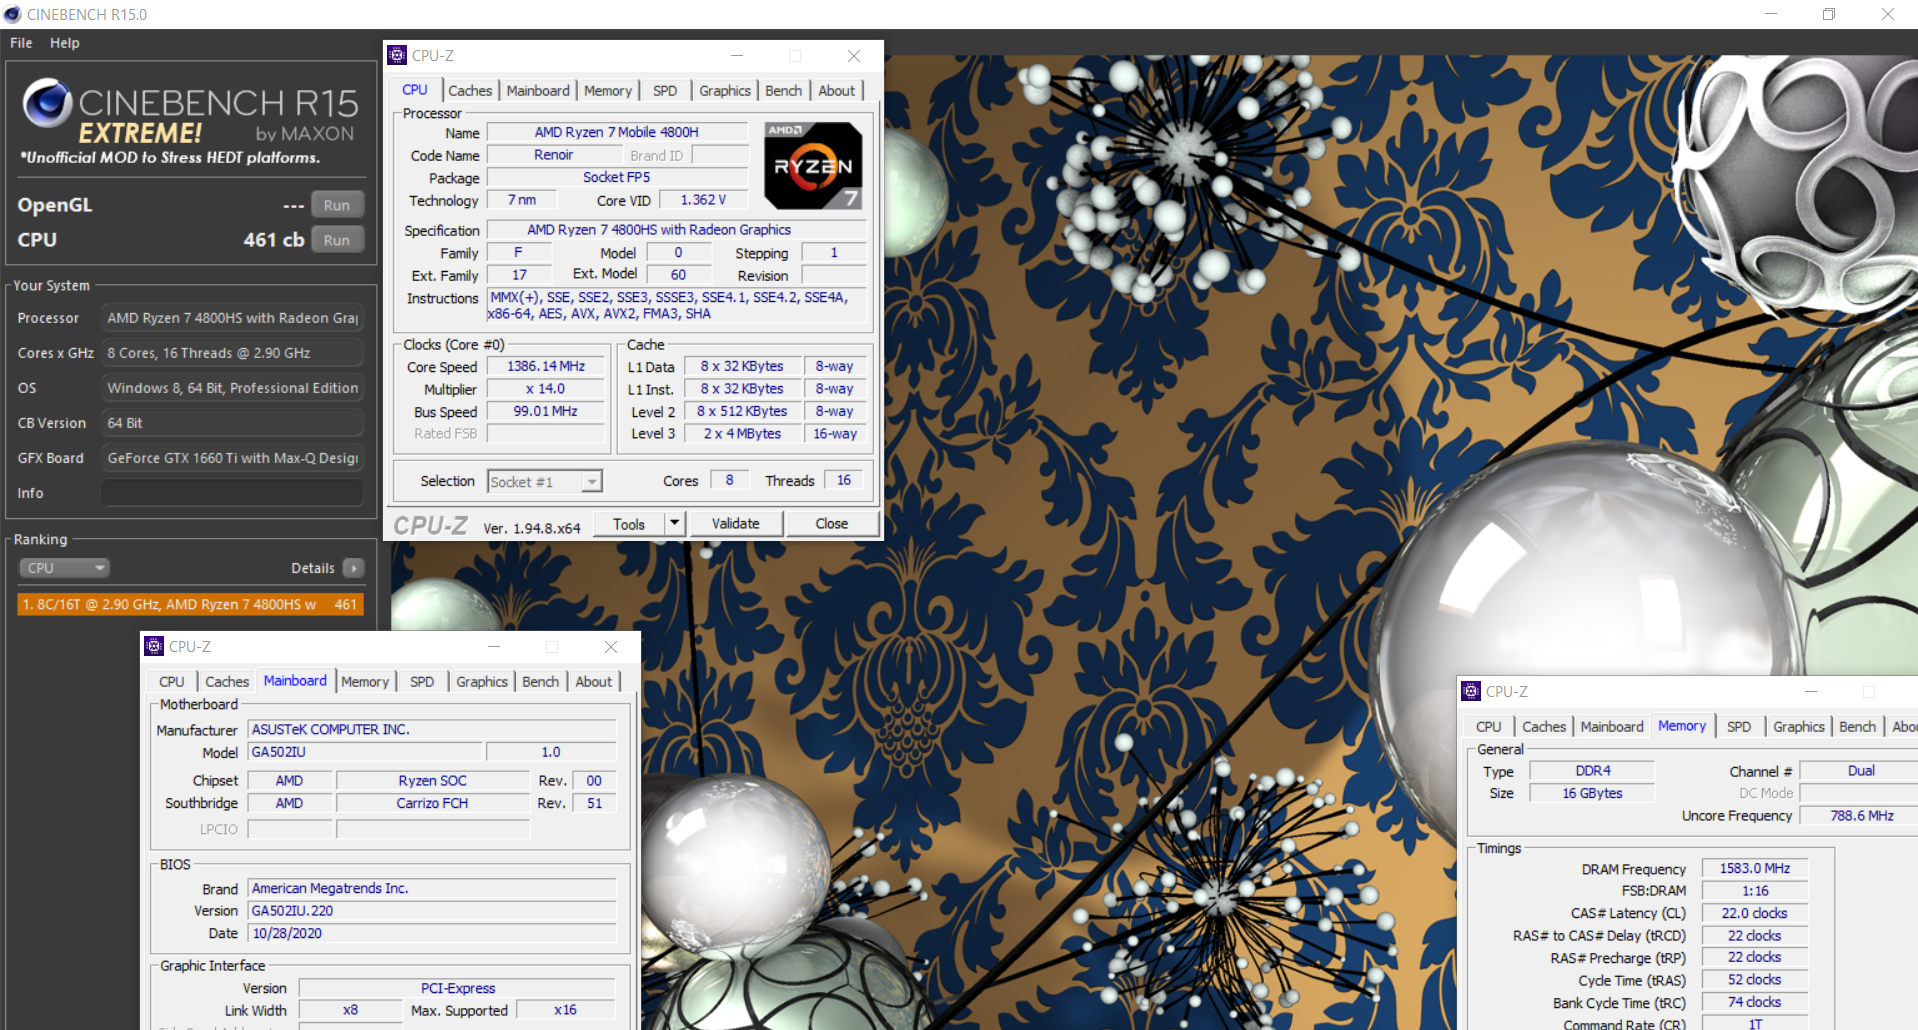Open the Help menu in Cinebench
This screenshot has width=1918, height=1030.
point(65,43)
